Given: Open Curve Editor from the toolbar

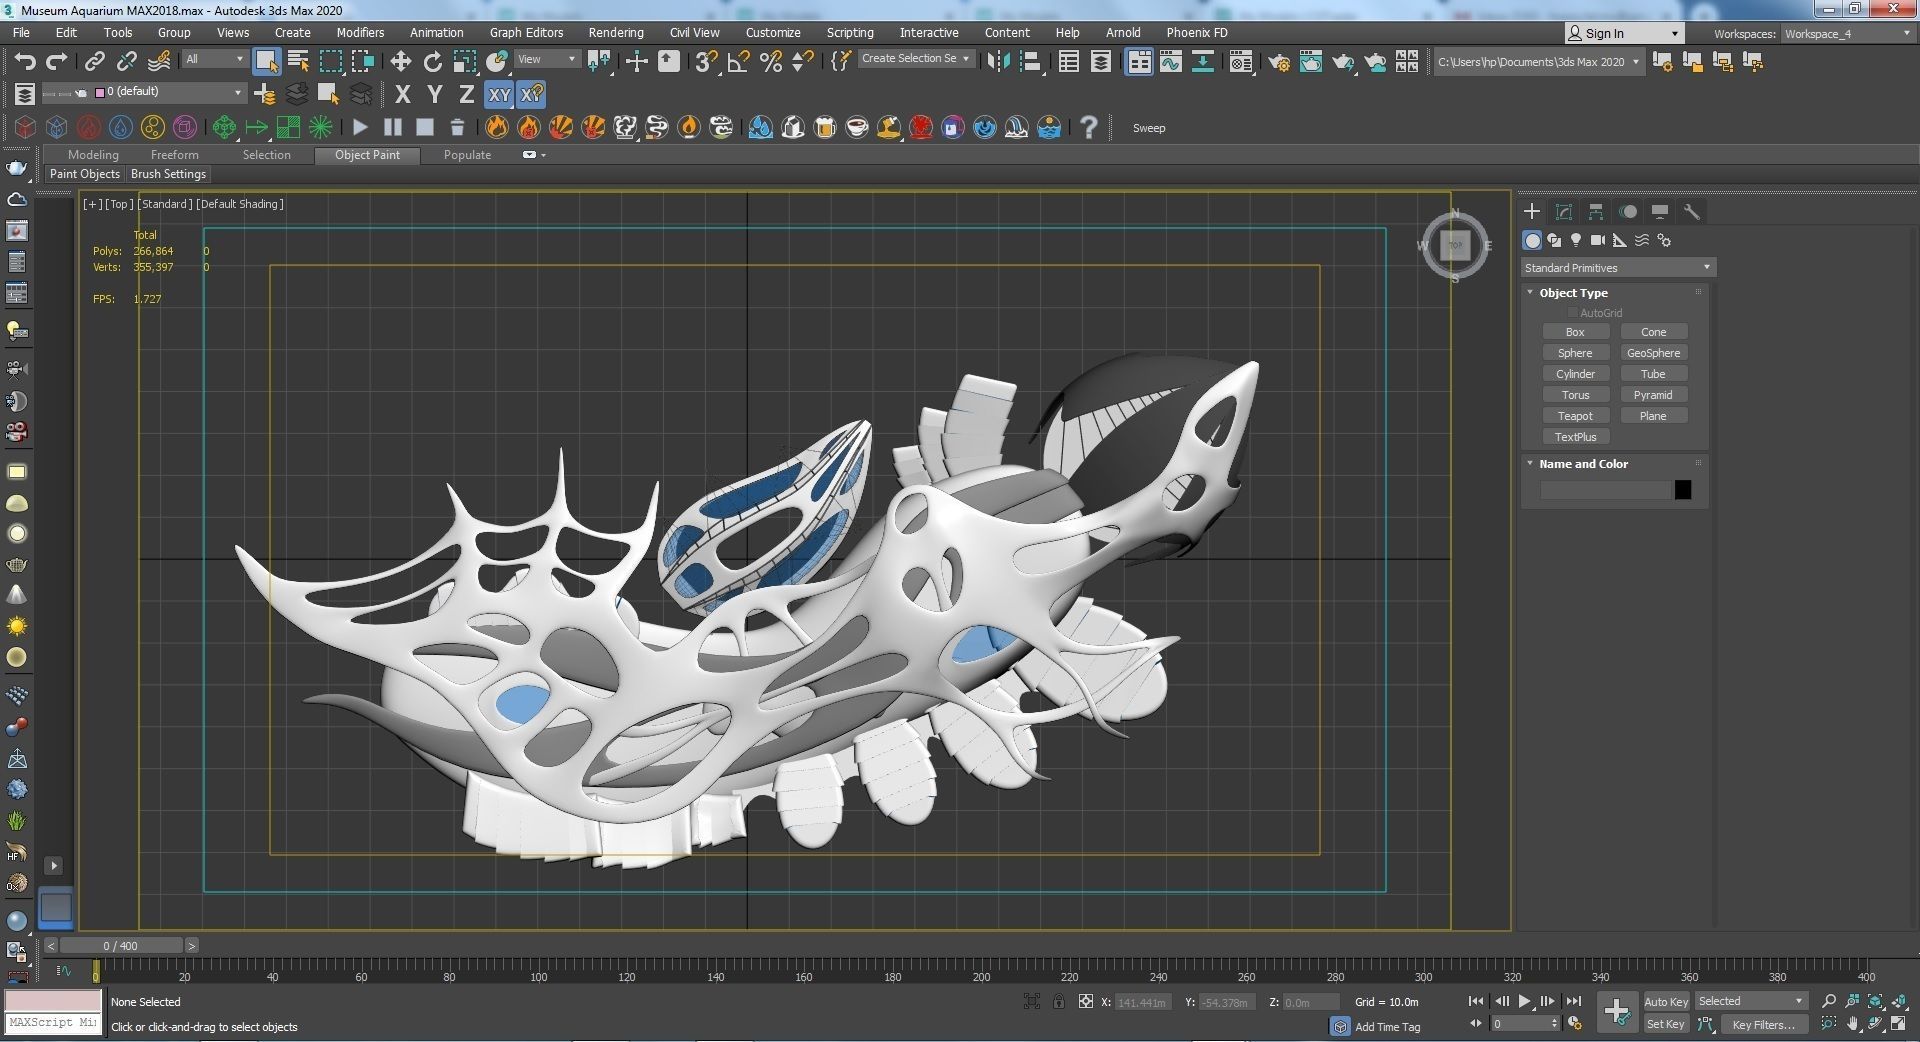Looking at the screenshot, I should (1170, 62).
